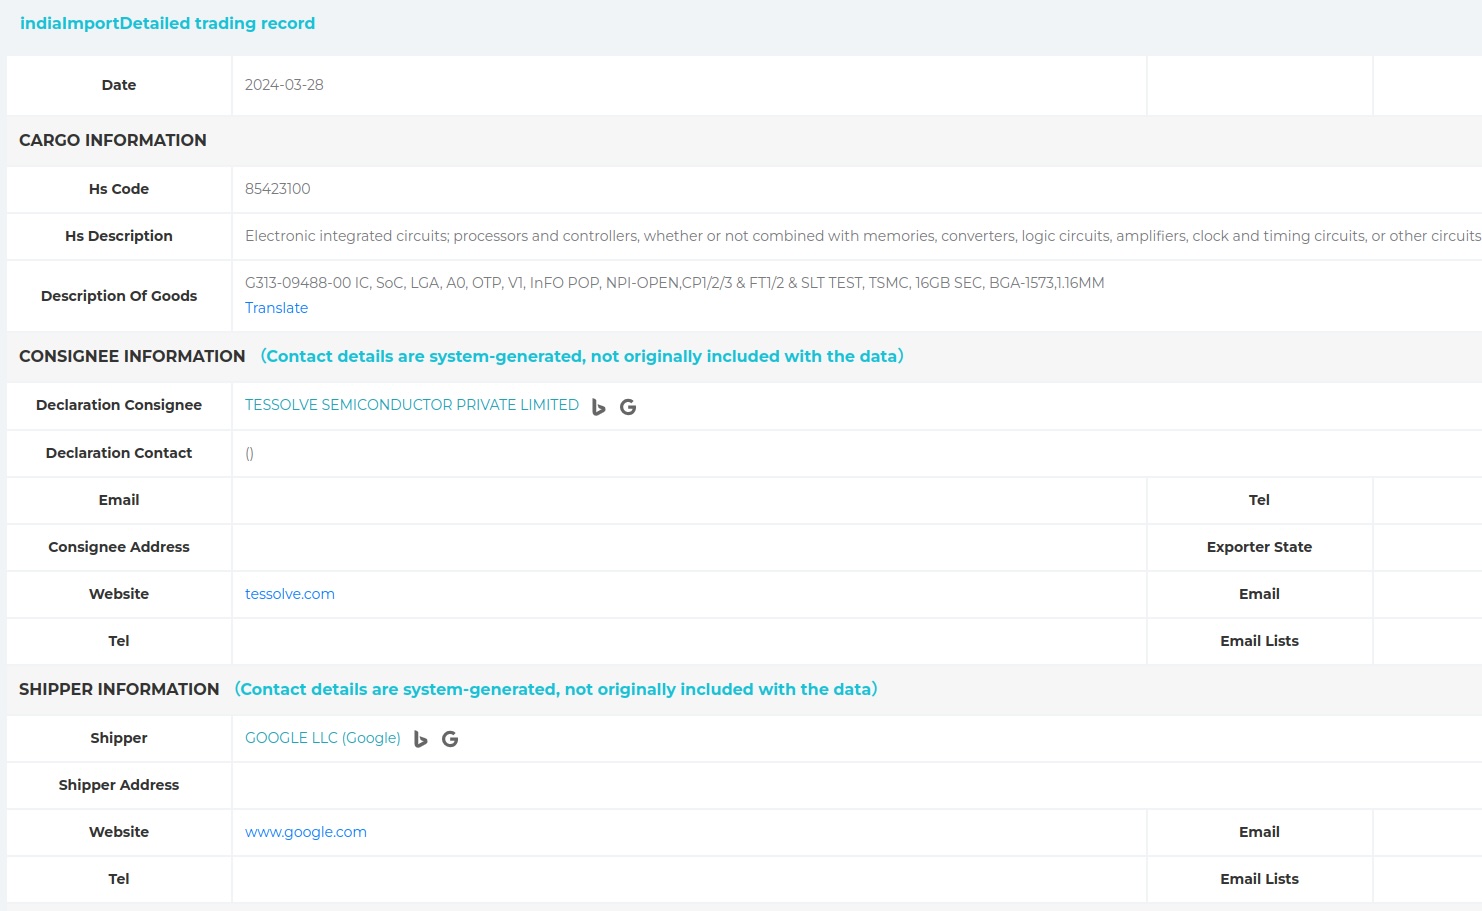The height and width of the screenshot is (911, 1482).
Task: Search Google LLC shipper on Bing
Action: [x=421, y=739]
